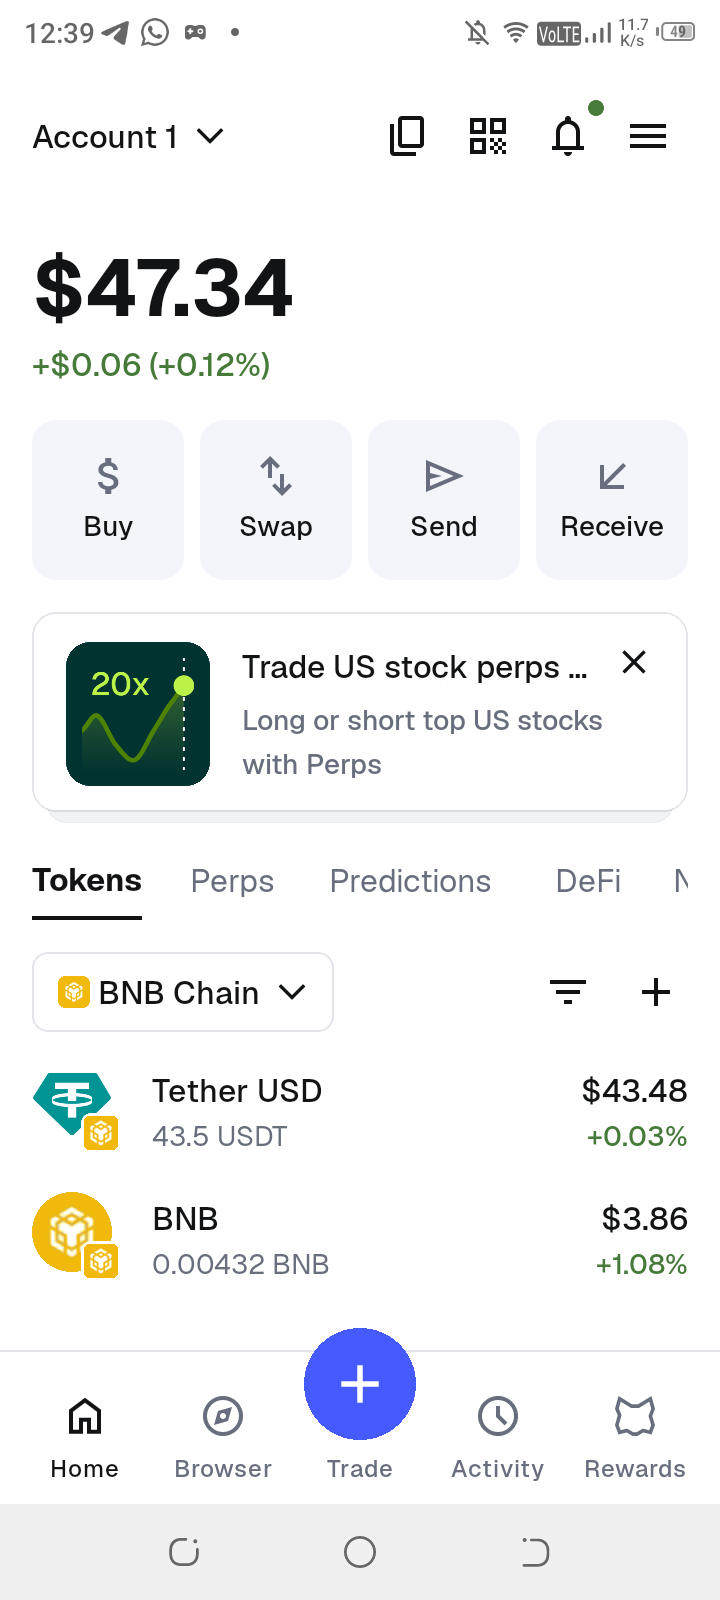The width and height of the screenshot is (720, 1600).
Task: Open the Rewards section
Action: point(635,1430)
